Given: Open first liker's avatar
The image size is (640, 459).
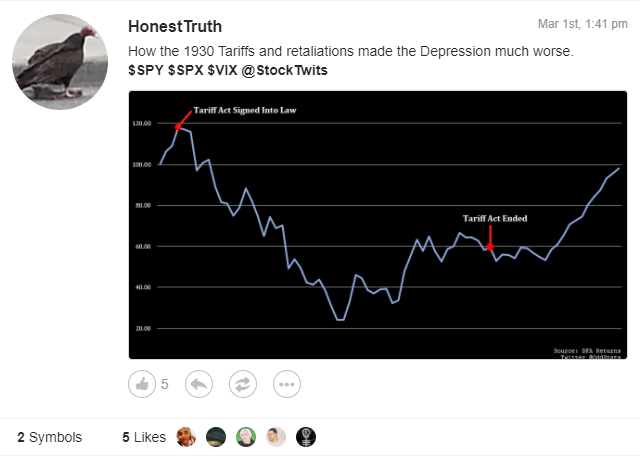Looking at the screenshot, I should tap(186, 437).
